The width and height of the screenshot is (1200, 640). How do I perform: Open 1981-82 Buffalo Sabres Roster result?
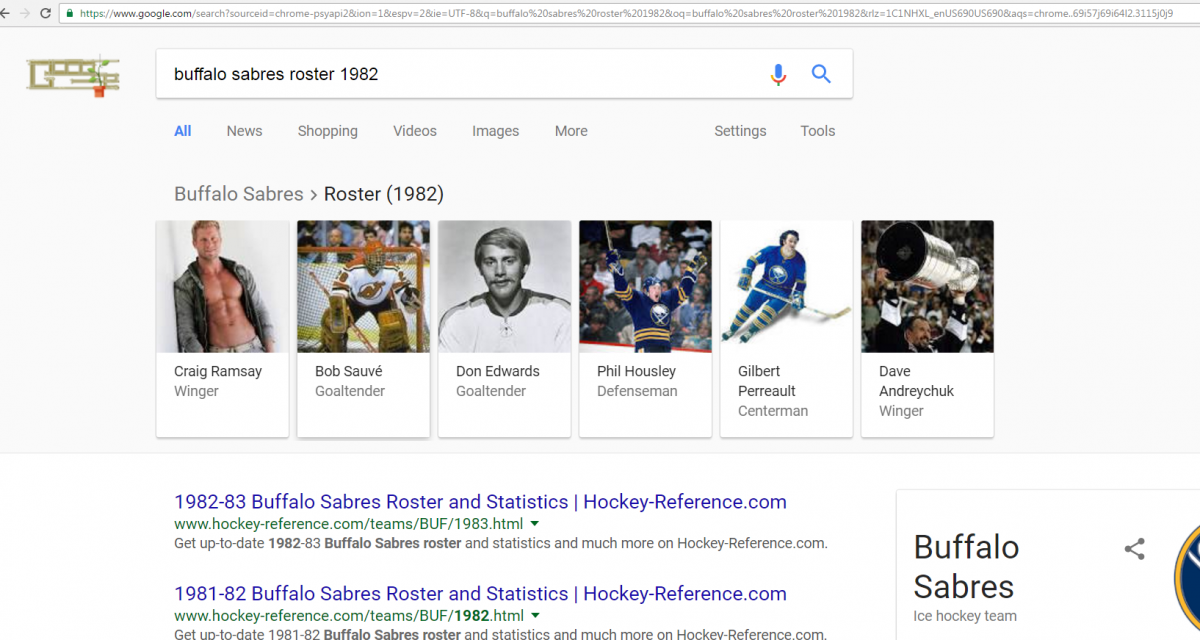(480, 594)
